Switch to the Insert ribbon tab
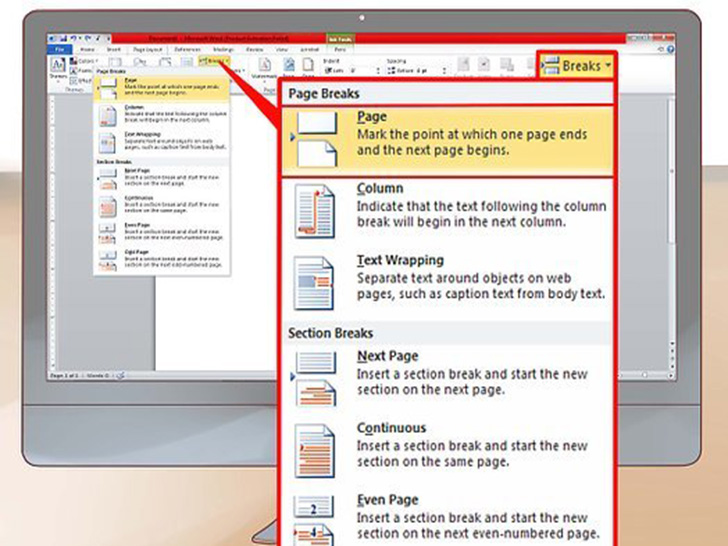Screen dimensions: 728x546 [x=114, y=49]
